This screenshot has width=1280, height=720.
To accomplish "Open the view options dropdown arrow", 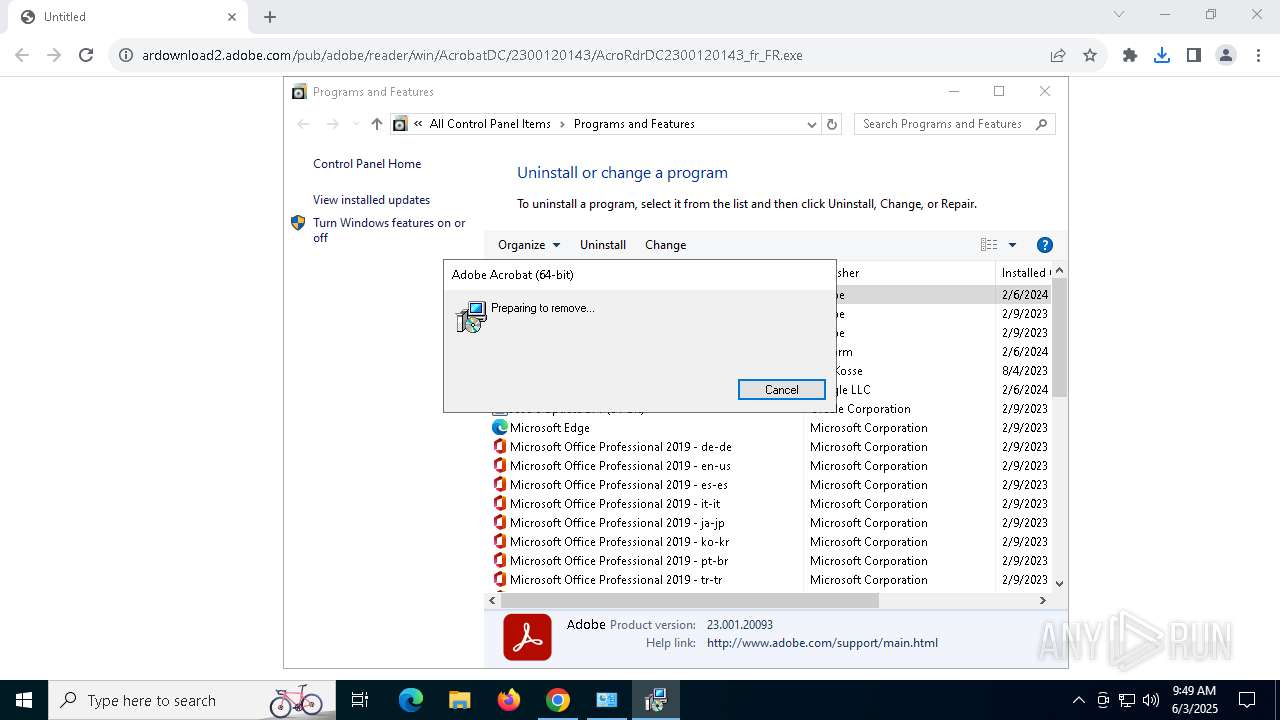I will [1012, 245].
